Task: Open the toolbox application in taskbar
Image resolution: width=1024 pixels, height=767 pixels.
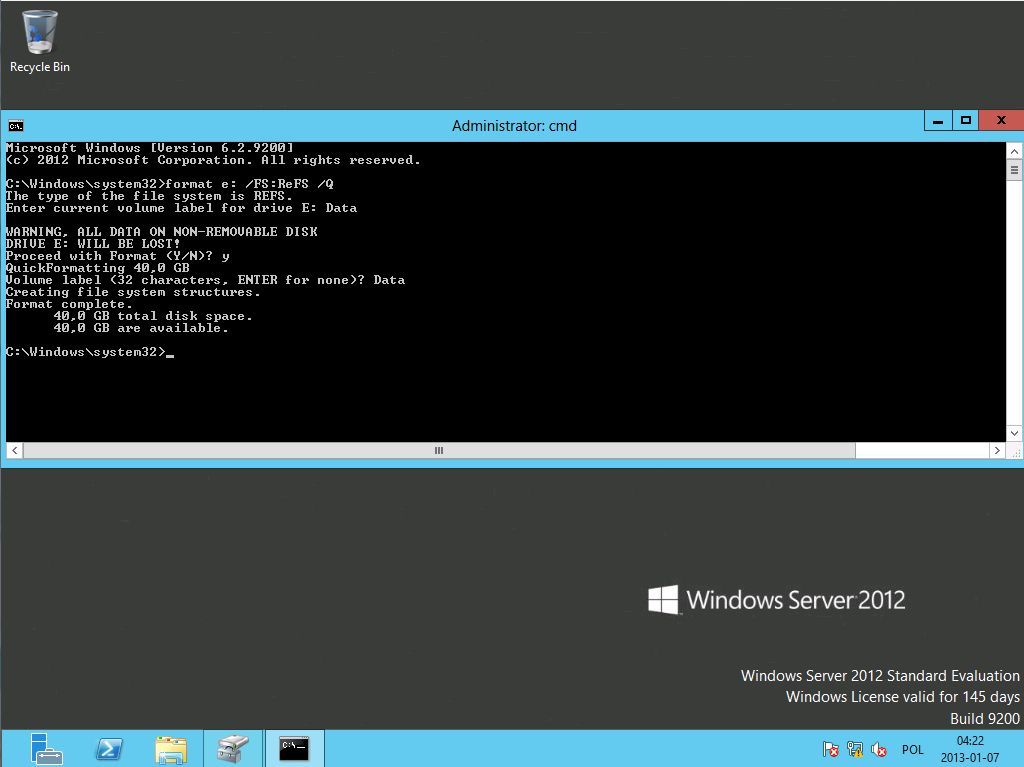Action: point(233,749)
